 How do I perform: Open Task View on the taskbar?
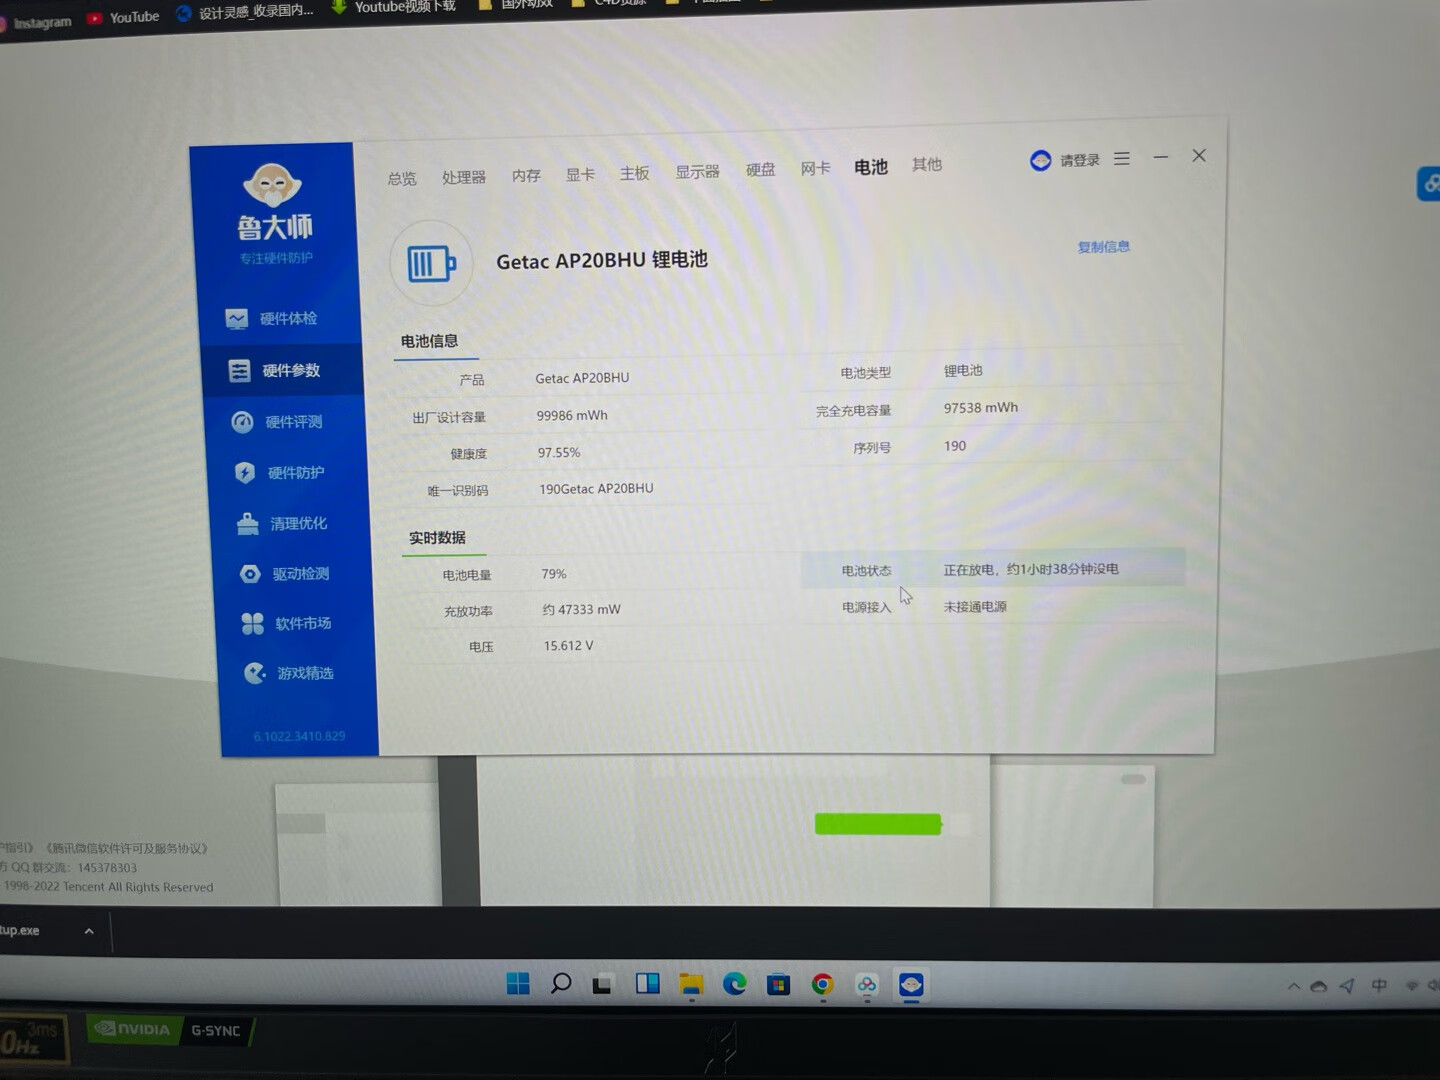coord(602,985)
